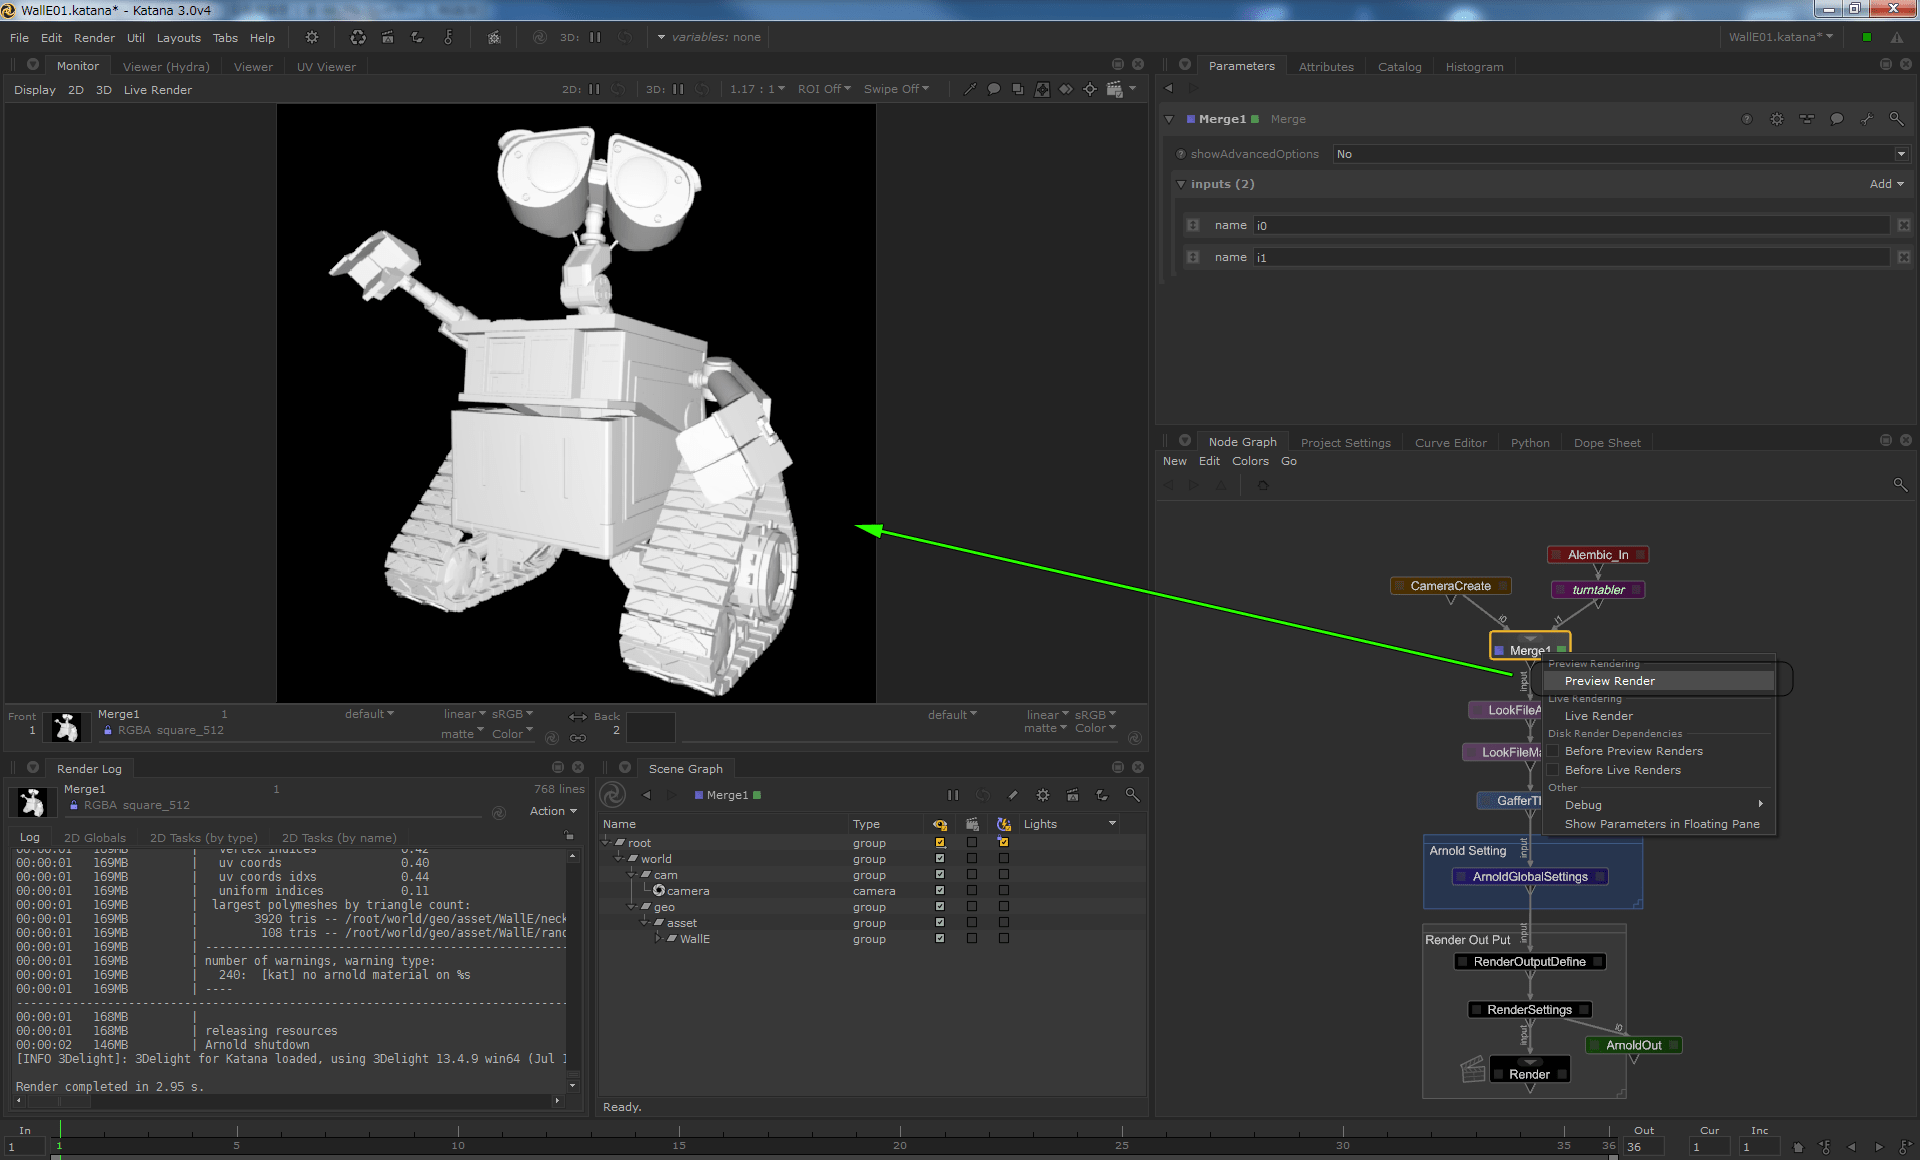Image resolution: width=1920 pixels, height=1160 pixels.
Task: Toggle the visibility checkbox for WallE
Action: click(x=940, y=939)
